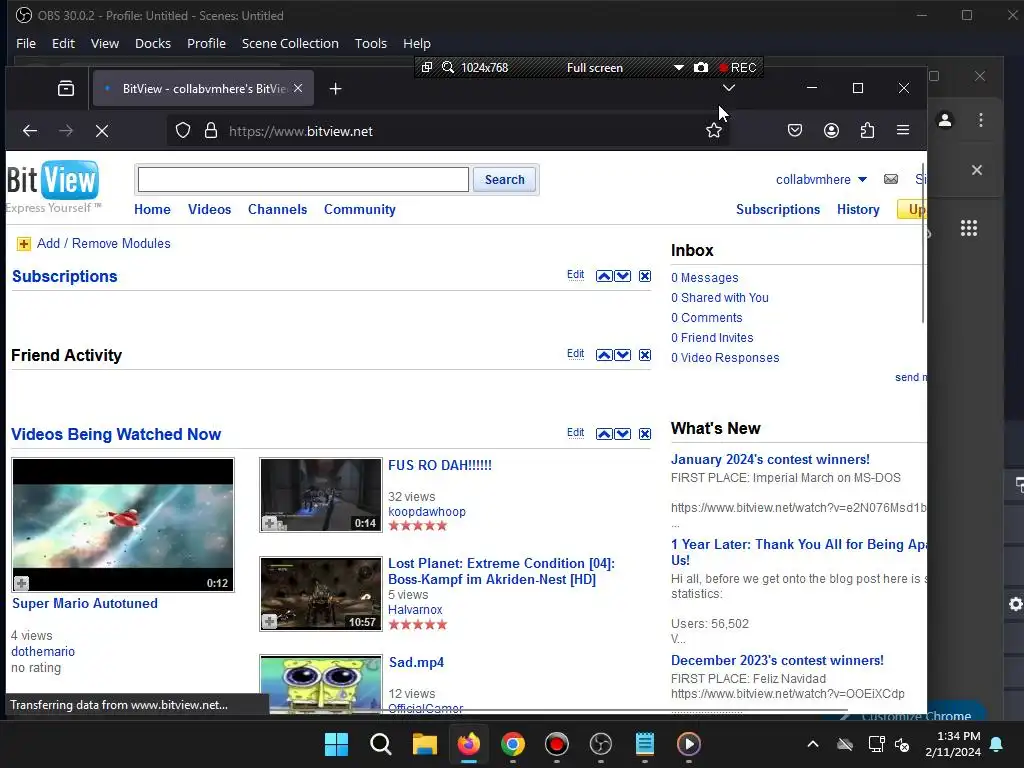Open OBS Edit menu
Image resolution: width=1024 pixels, height=768 pixels.
click(x=63, y=43)
